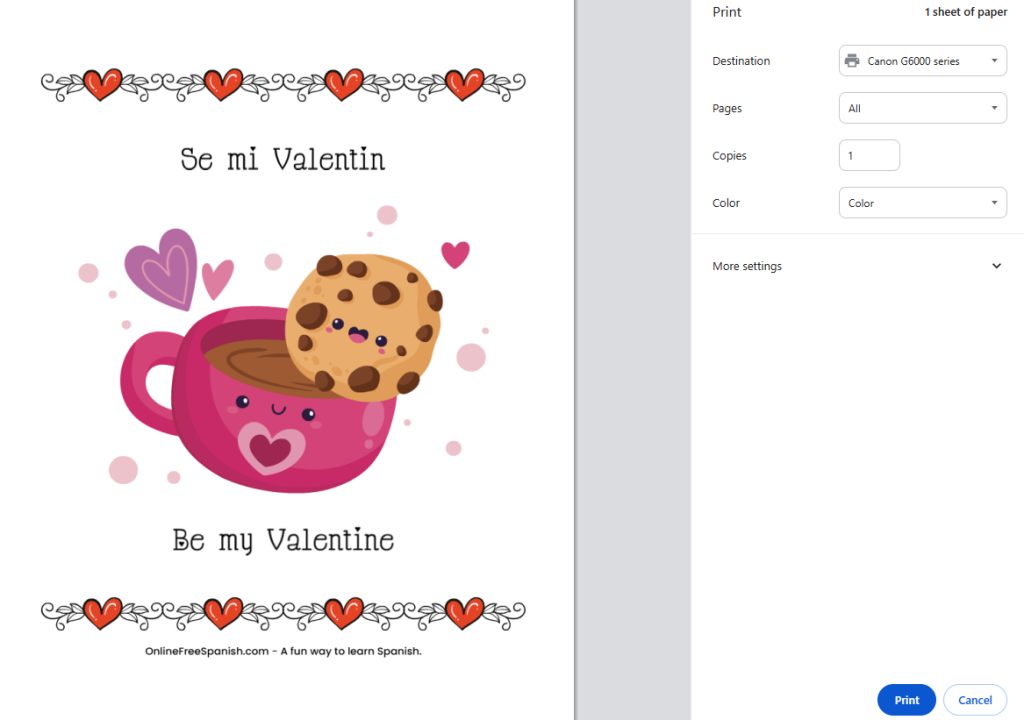Click the large purple heart in preview

162,268
